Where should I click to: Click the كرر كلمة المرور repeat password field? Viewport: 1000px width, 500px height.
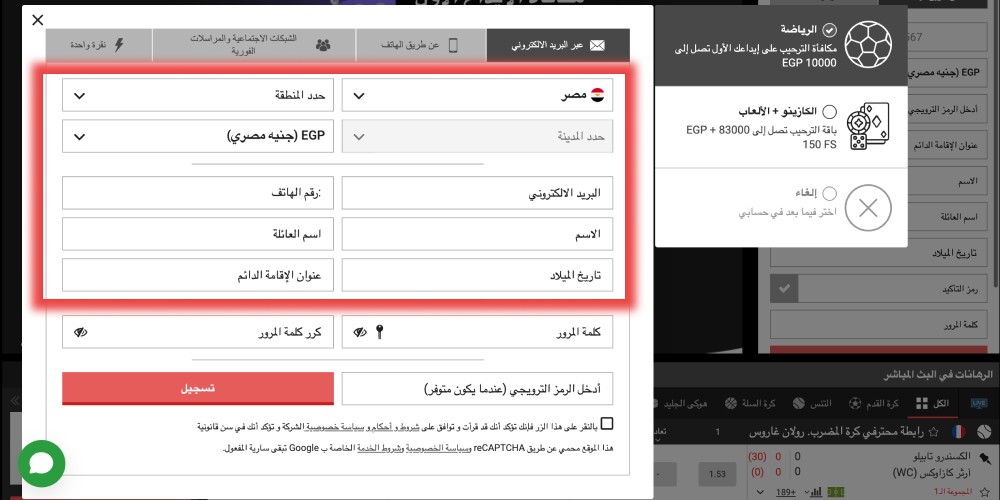[198, 332]
